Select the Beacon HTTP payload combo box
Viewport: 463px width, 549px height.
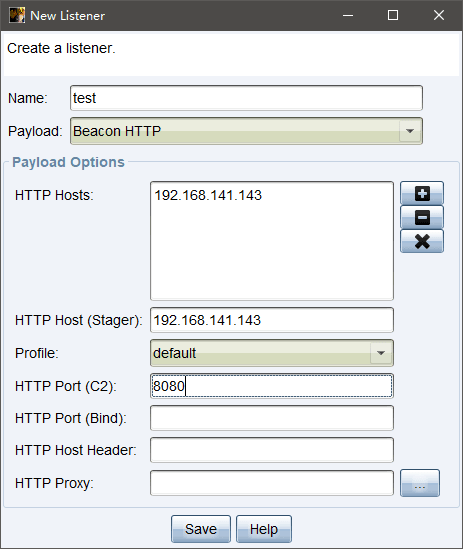click(246, 131)
